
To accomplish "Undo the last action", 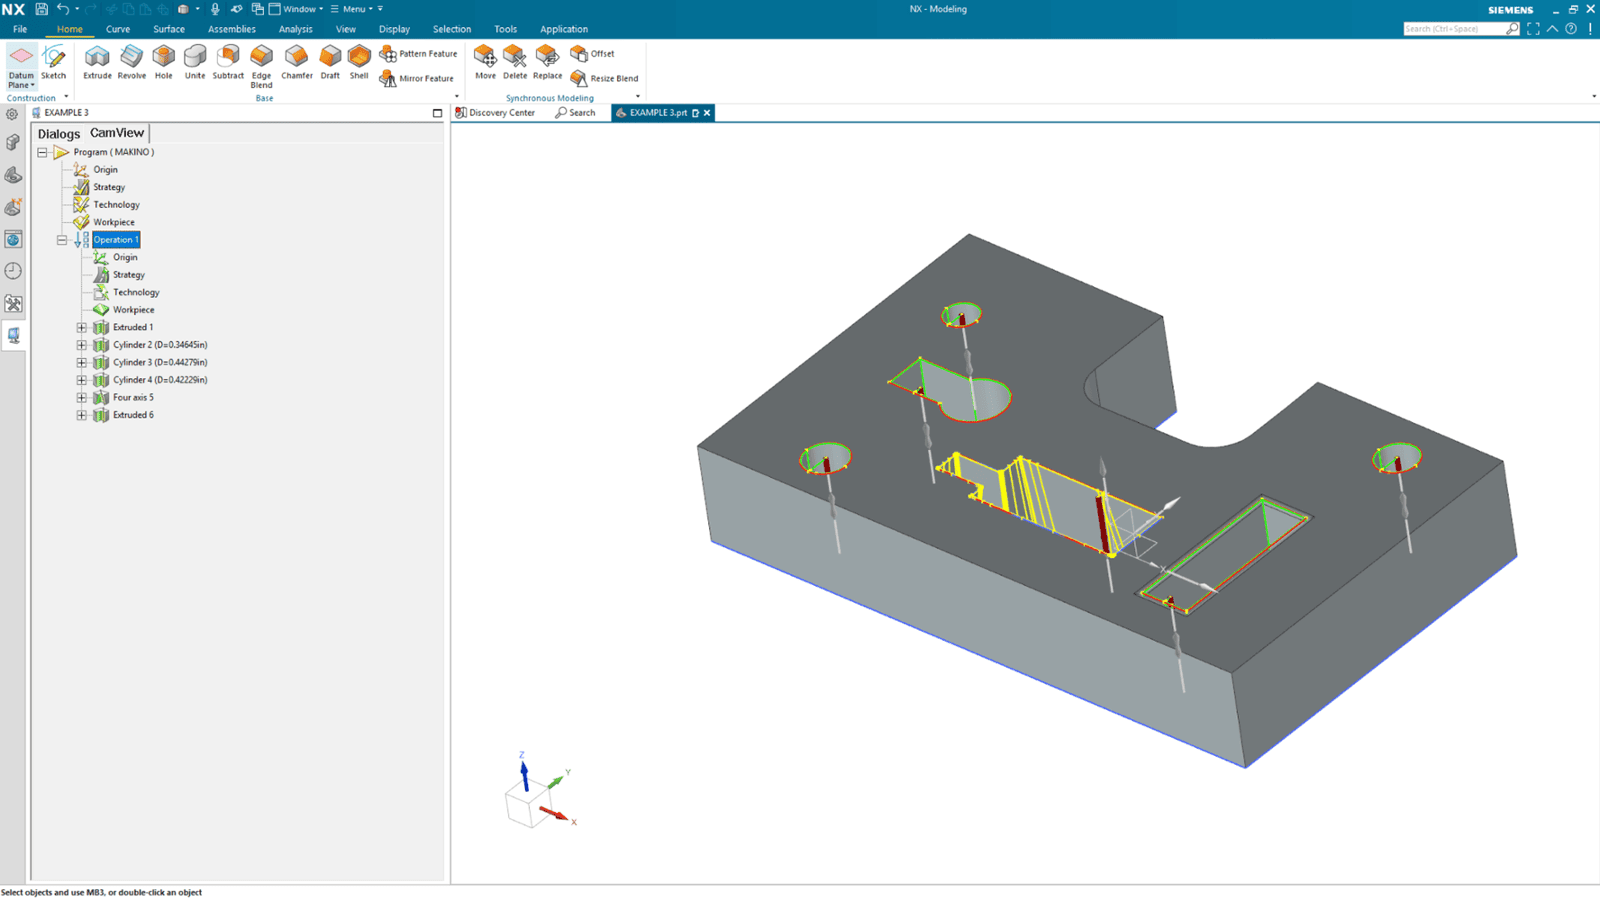I will click(x=62, y=9).
